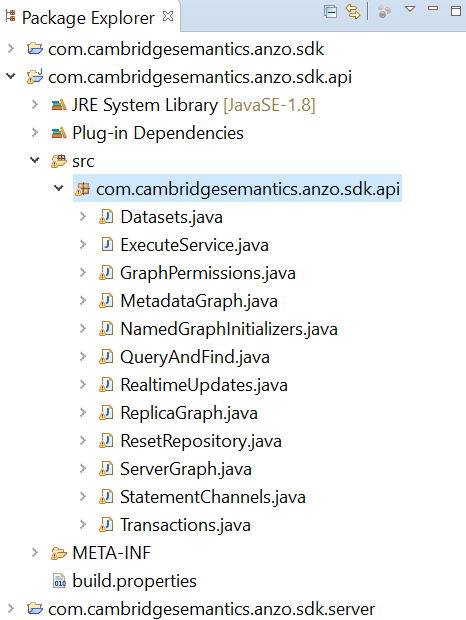466x620 pixels.
Task: Expand the com.cambridgesemantics.anzo.sdk project
Action: (11, 49)
